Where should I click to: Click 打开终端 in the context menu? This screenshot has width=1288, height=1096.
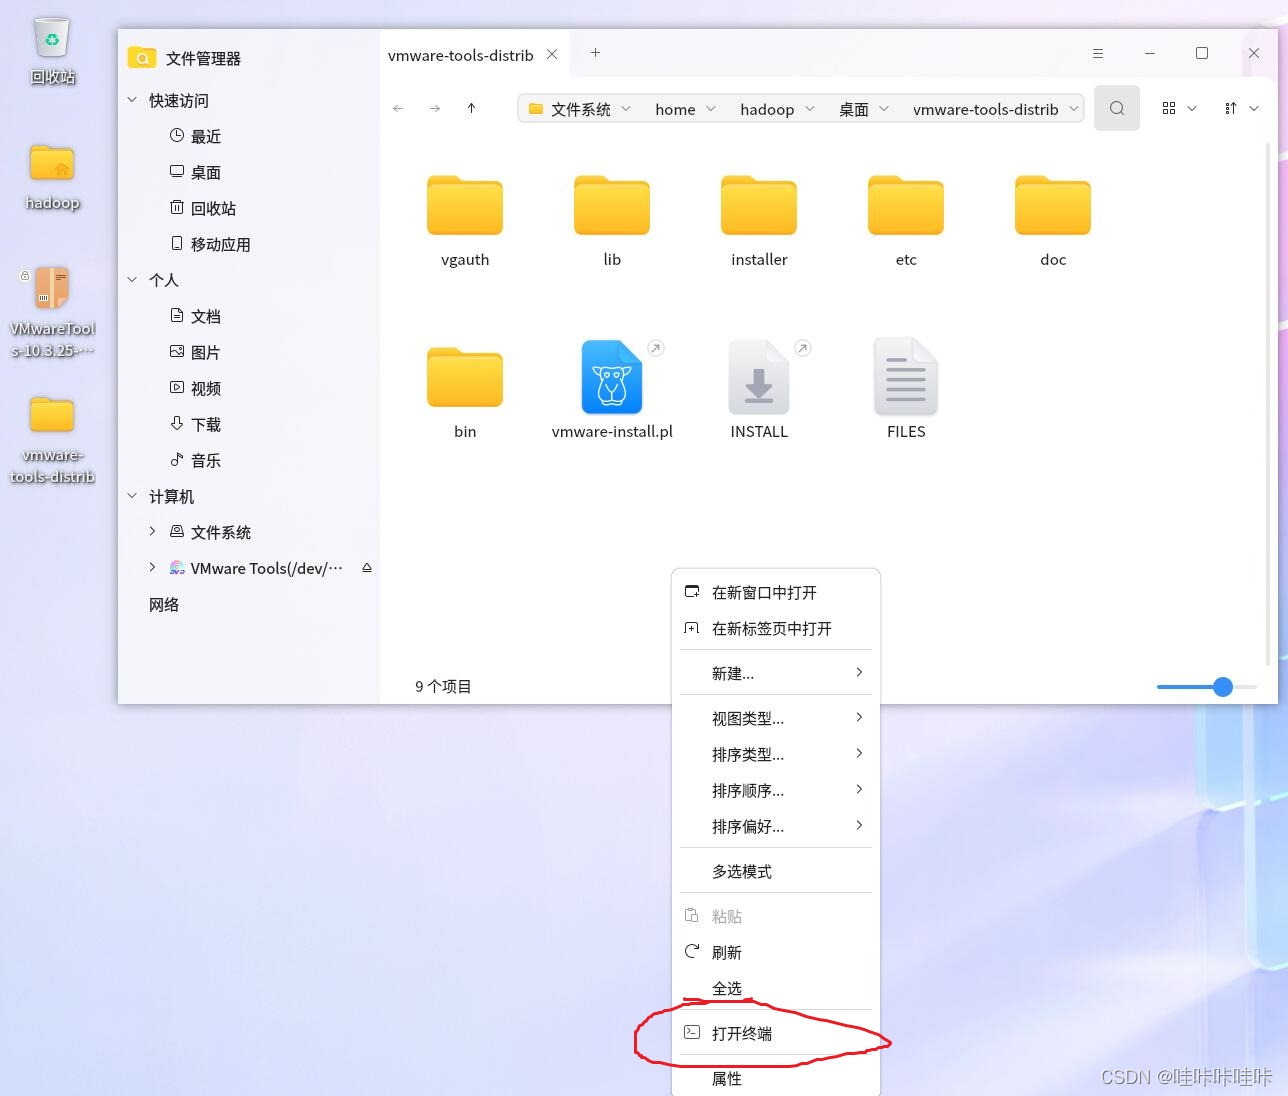(776, 1033)
